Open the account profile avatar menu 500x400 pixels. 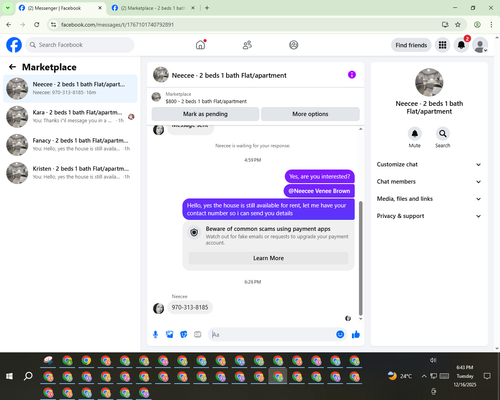click(x=480, y=45)
